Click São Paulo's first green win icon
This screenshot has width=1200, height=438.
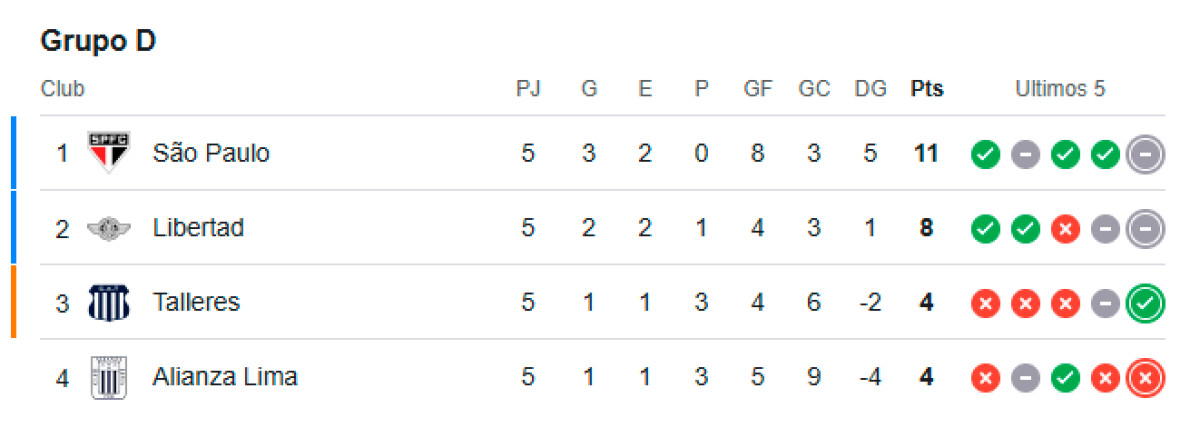click(x=985, y=154)
